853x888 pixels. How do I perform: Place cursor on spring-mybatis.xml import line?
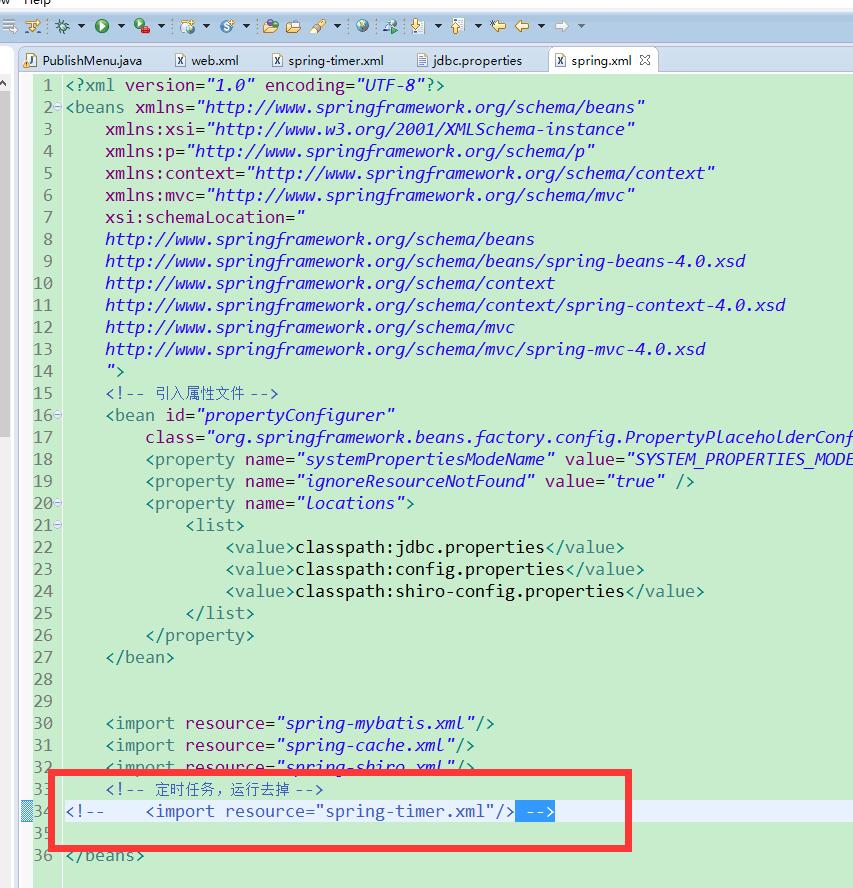coord(300,723)
